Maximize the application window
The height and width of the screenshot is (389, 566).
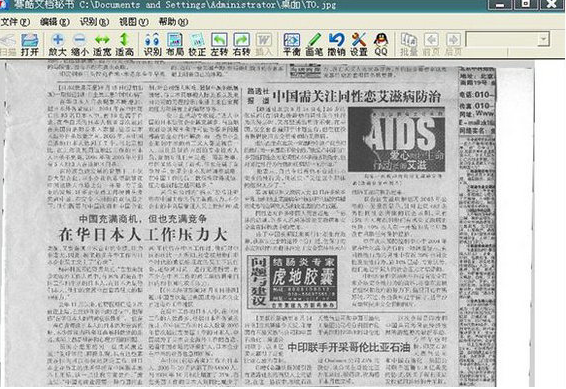coord(526,4)
